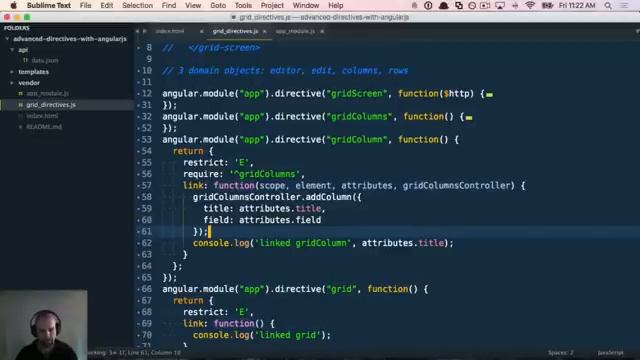Click console.log 'linked gridColumn' line
This screenshot has width=640, height=360.
click(323, 243)
